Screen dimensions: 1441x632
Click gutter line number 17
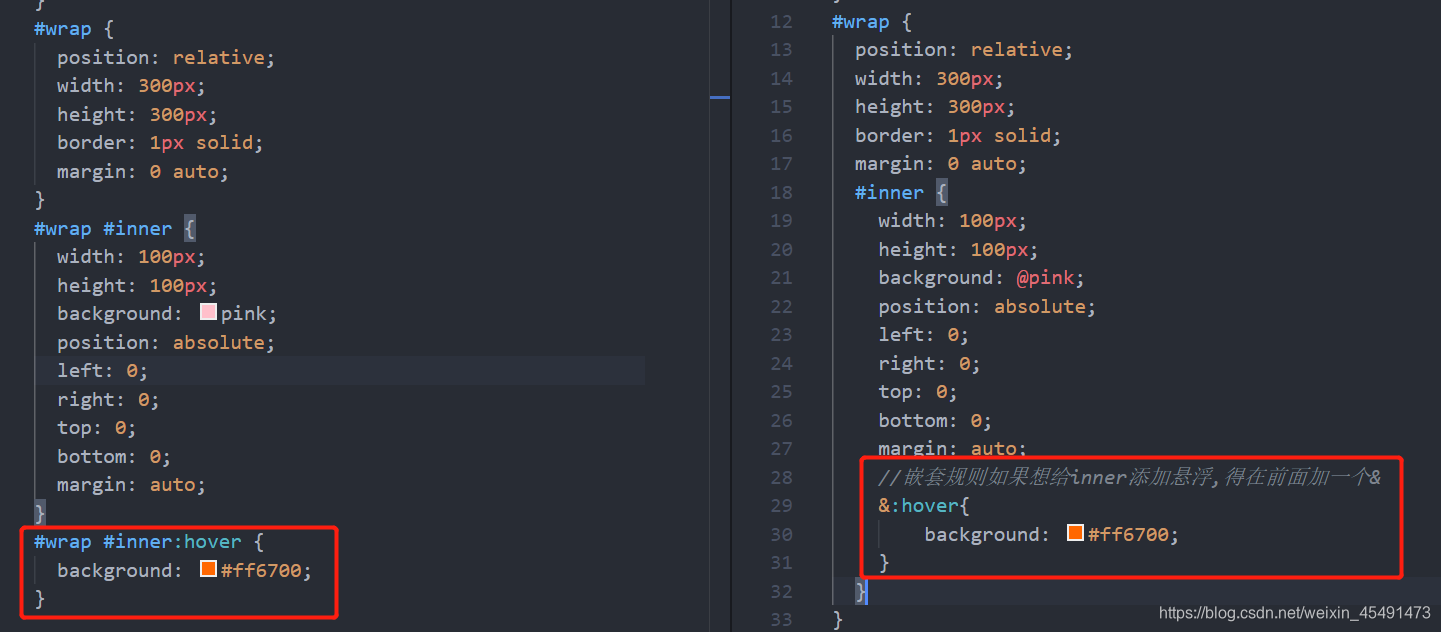tap(782, 163)
